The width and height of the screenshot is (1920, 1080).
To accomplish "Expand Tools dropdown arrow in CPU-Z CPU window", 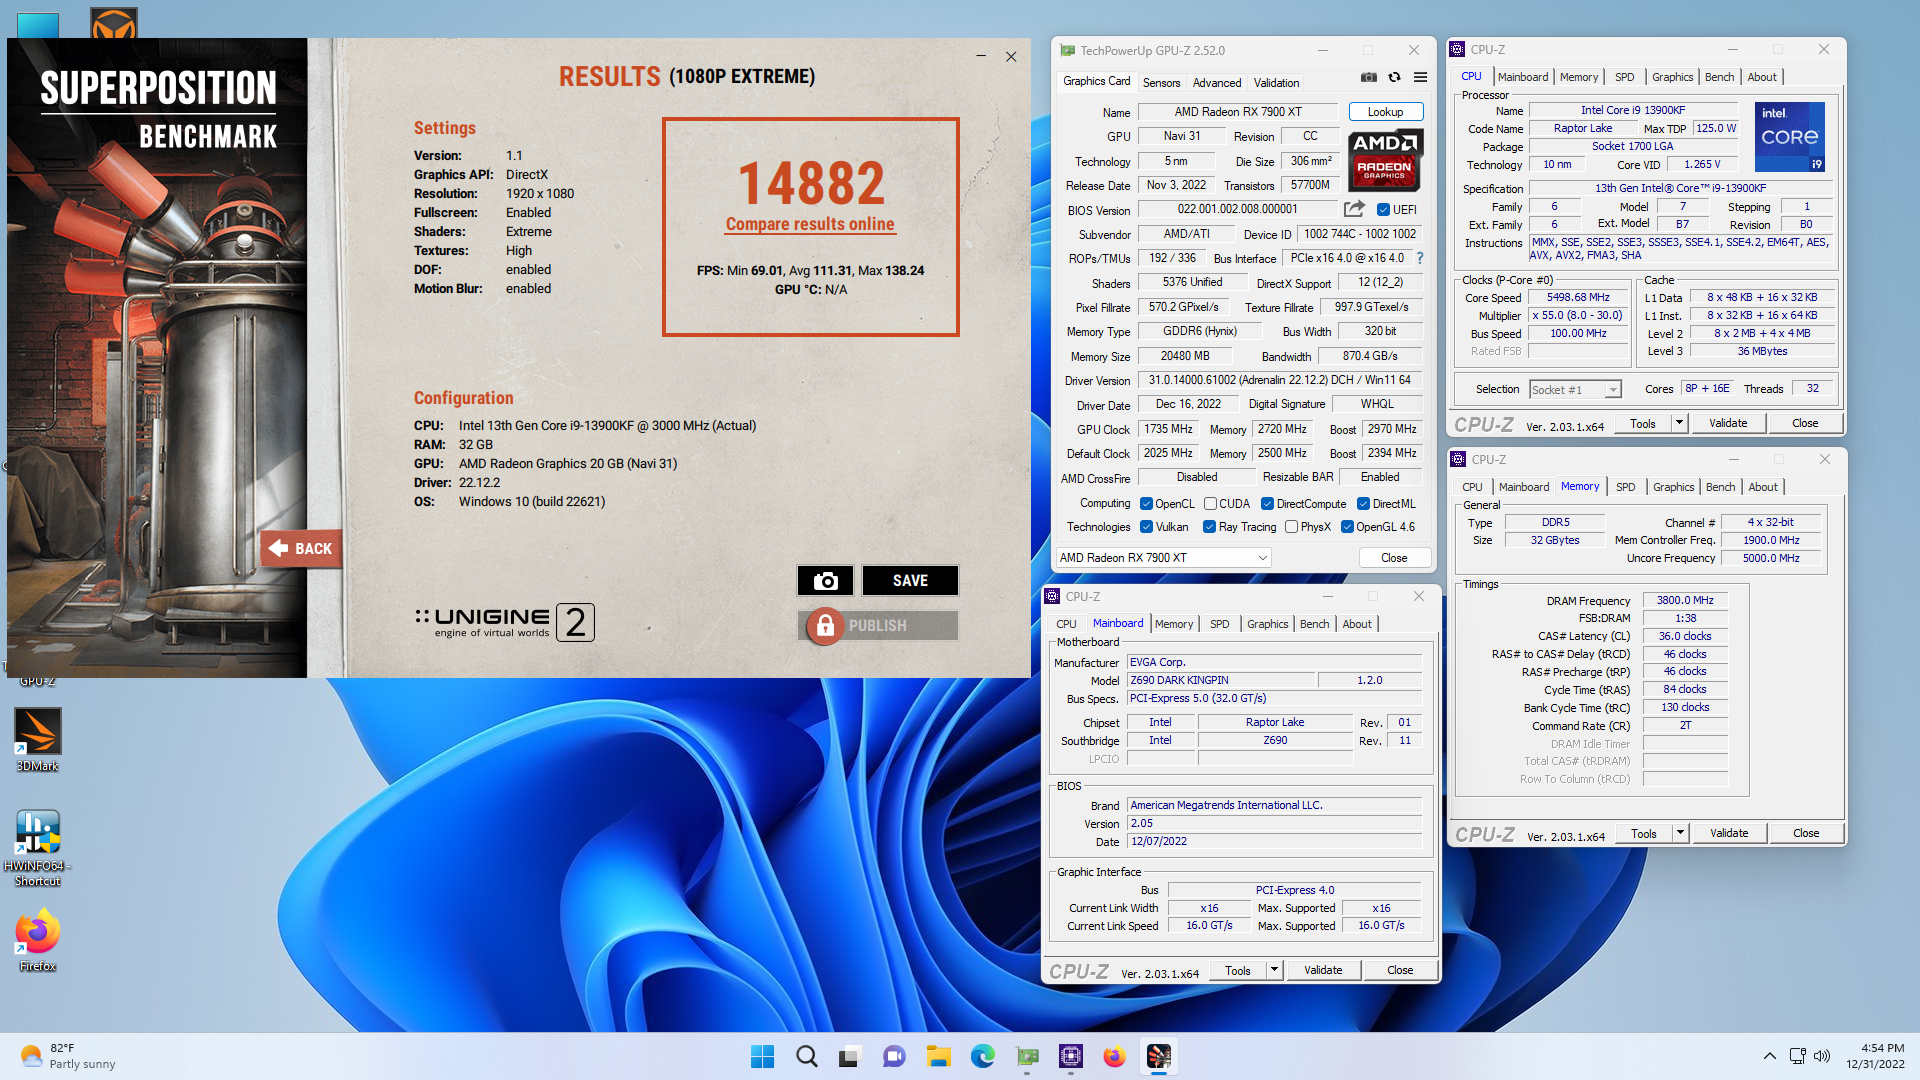I will (1679, 423).
